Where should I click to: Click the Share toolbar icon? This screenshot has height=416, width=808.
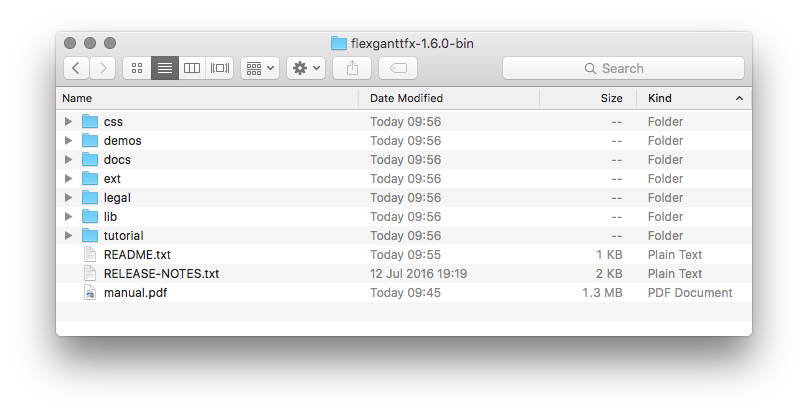click(x=352, y=68)
